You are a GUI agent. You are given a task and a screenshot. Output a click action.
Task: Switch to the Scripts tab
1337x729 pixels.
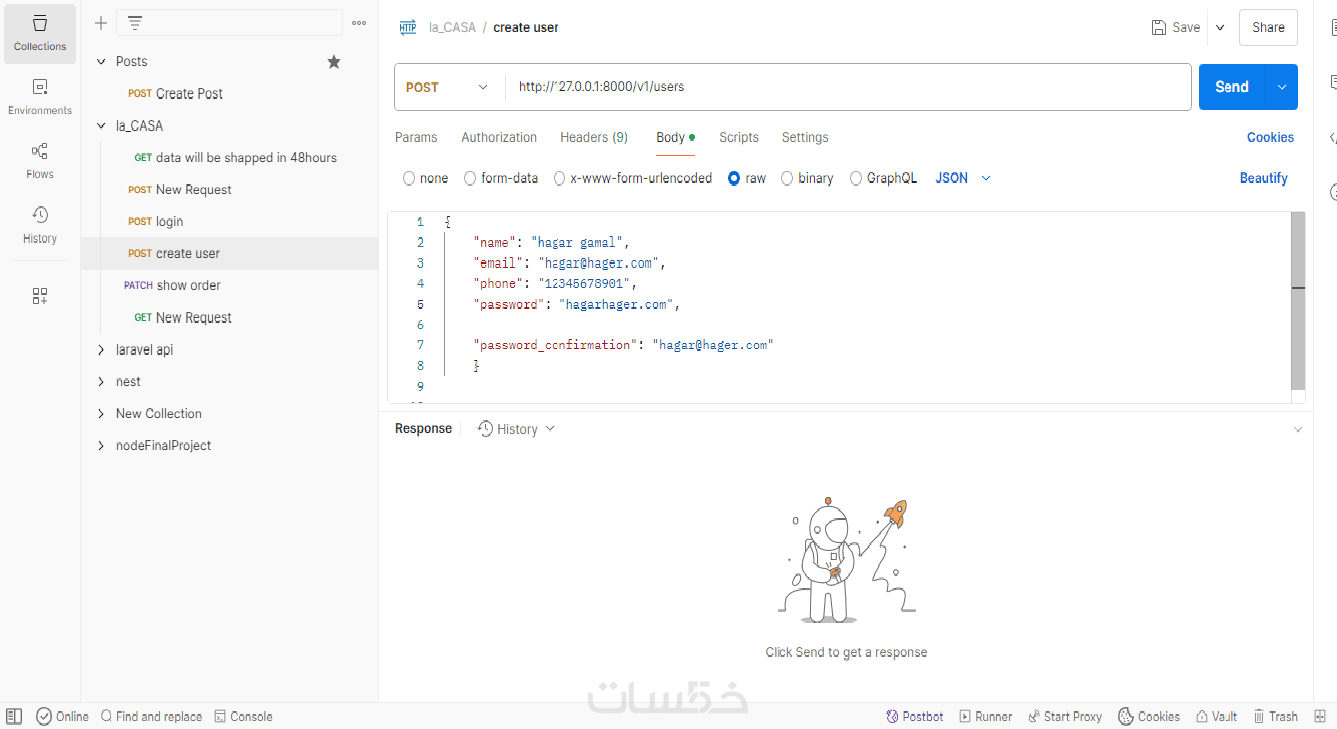click(739, 138)
